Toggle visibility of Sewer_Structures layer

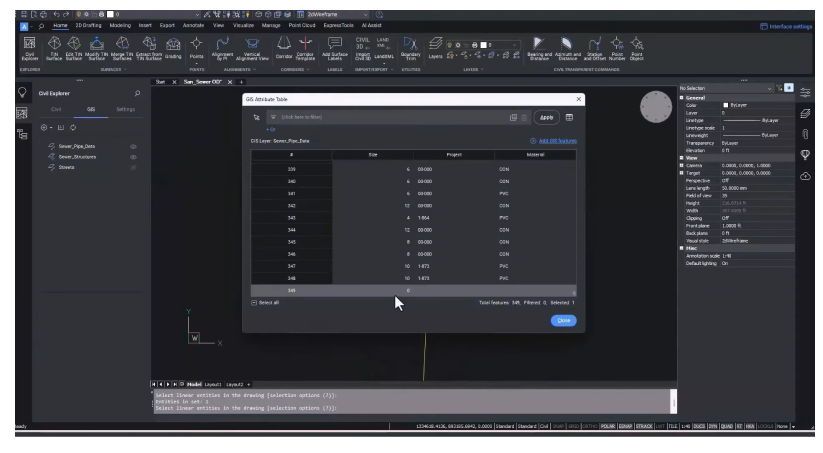coord(133,157)
